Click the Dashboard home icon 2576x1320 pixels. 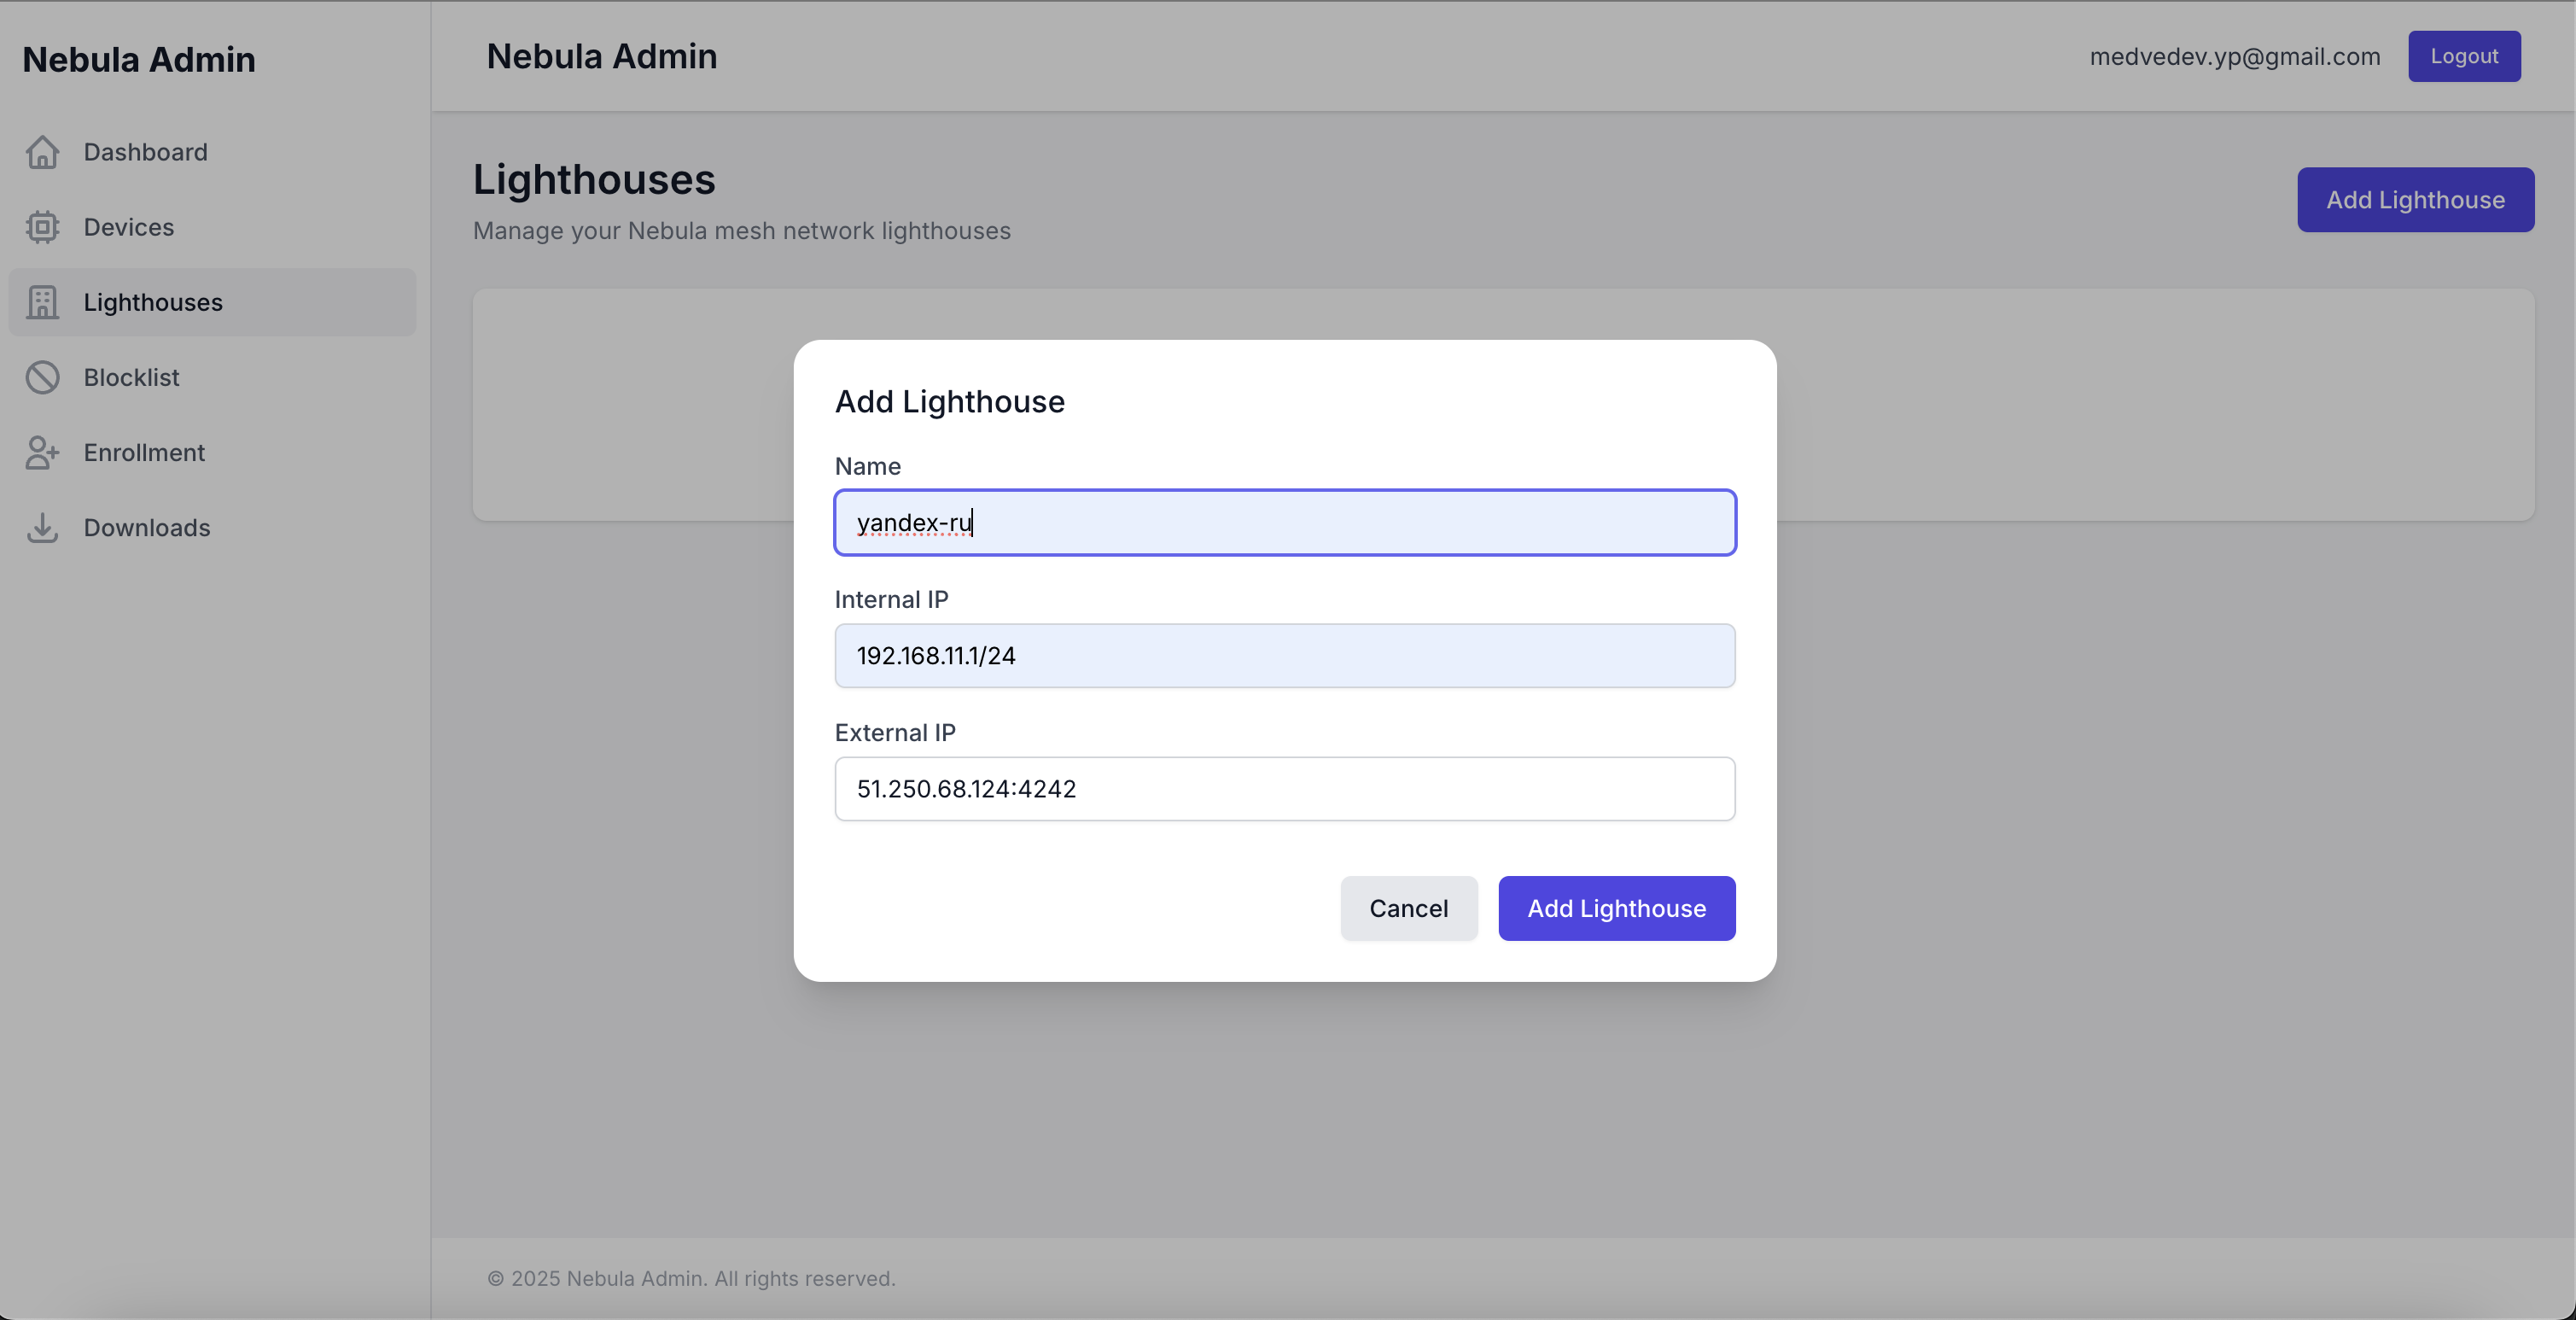pos(42,152)
